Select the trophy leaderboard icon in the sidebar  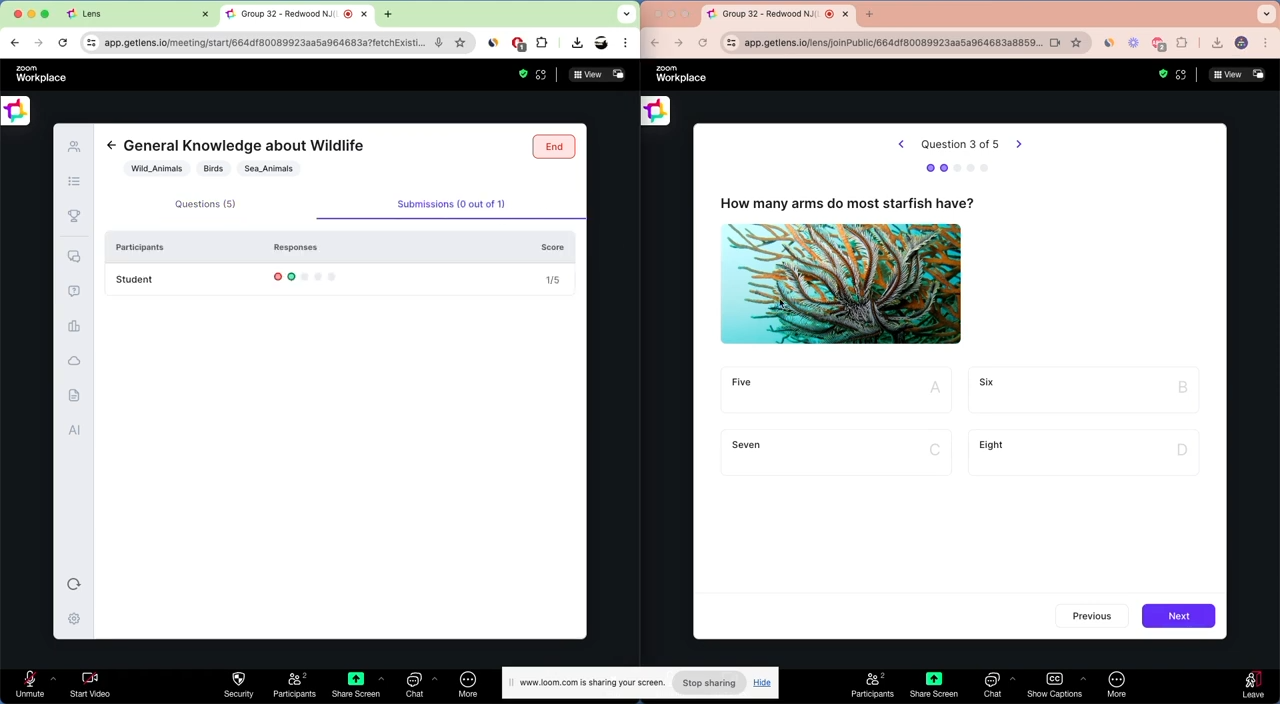coord(73,215)
